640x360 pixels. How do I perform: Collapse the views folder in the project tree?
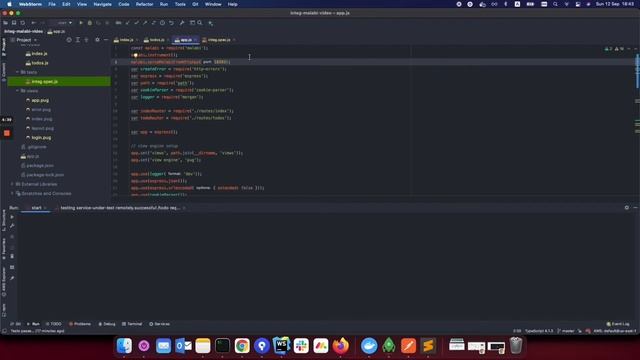[x=18, y=91]
